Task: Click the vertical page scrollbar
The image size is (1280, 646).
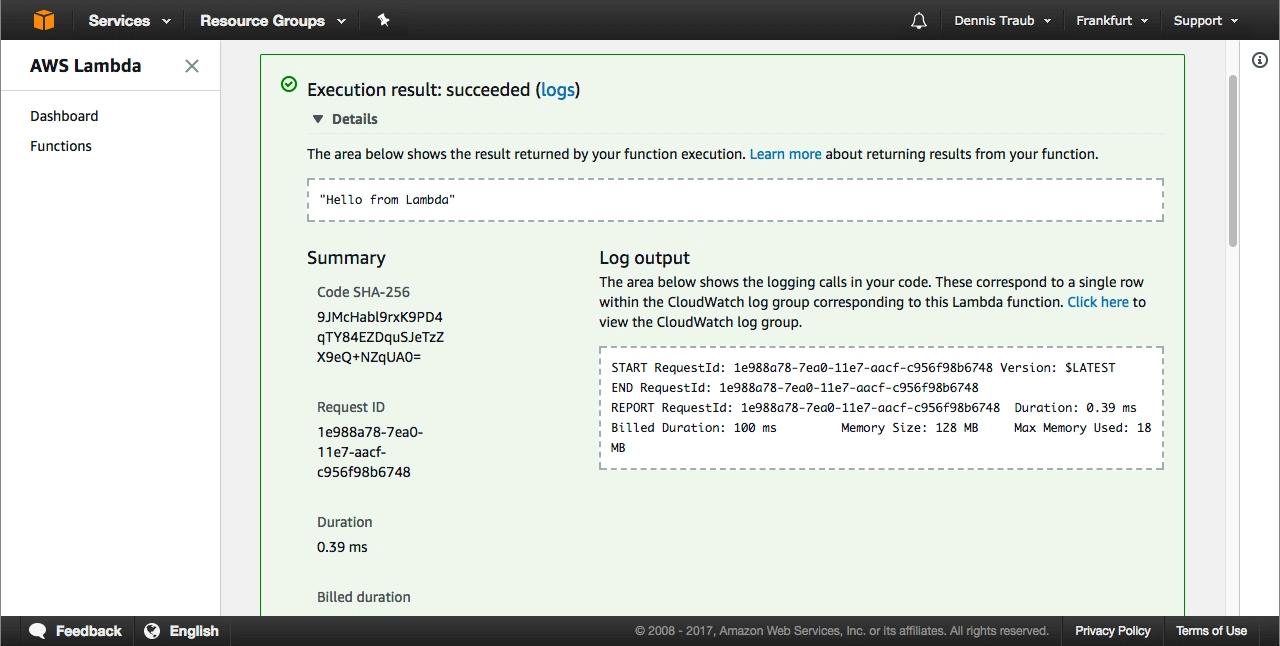Action: 1232,160
